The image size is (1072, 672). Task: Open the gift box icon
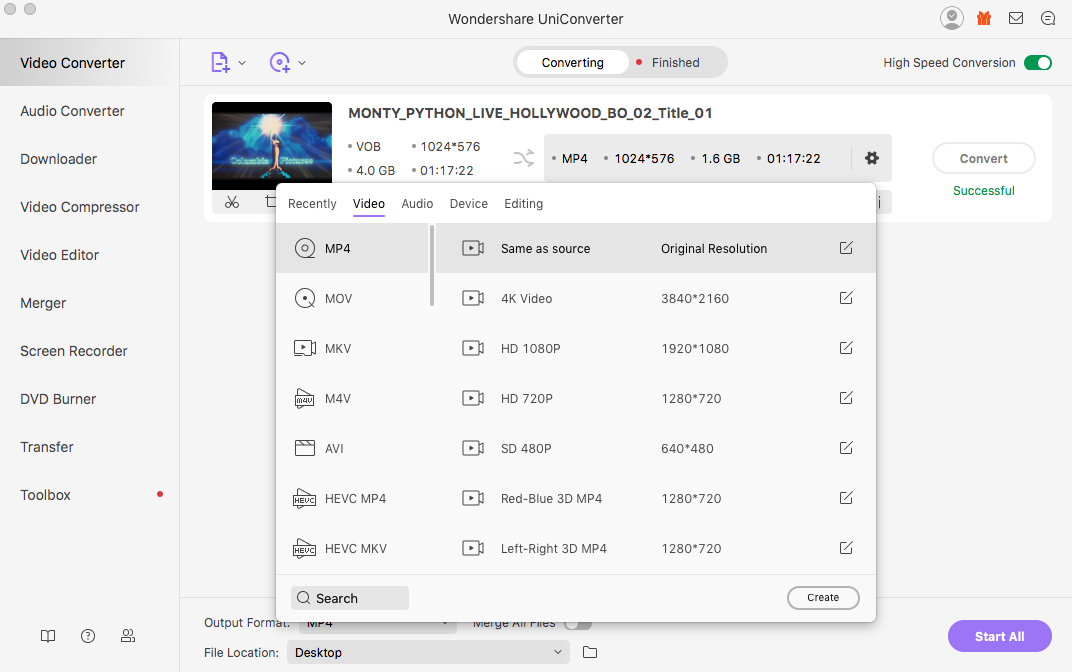984,18
